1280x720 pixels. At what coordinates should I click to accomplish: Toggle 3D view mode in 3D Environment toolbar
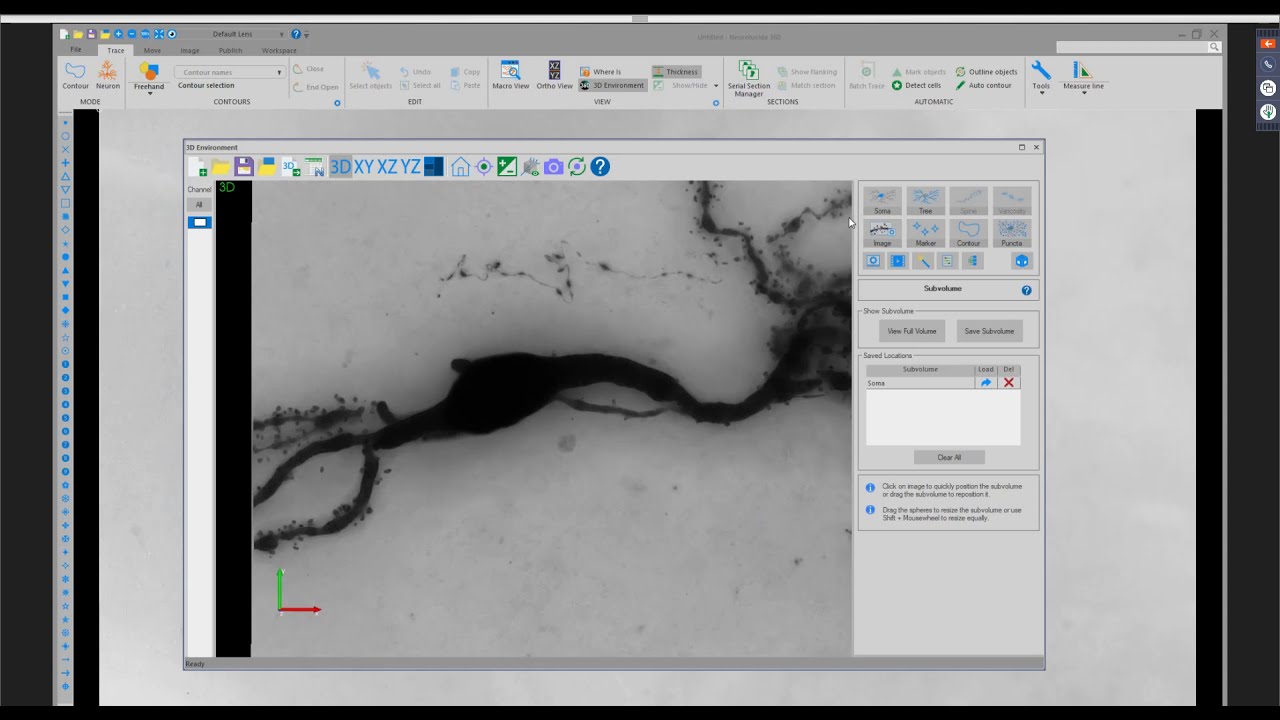340,167
